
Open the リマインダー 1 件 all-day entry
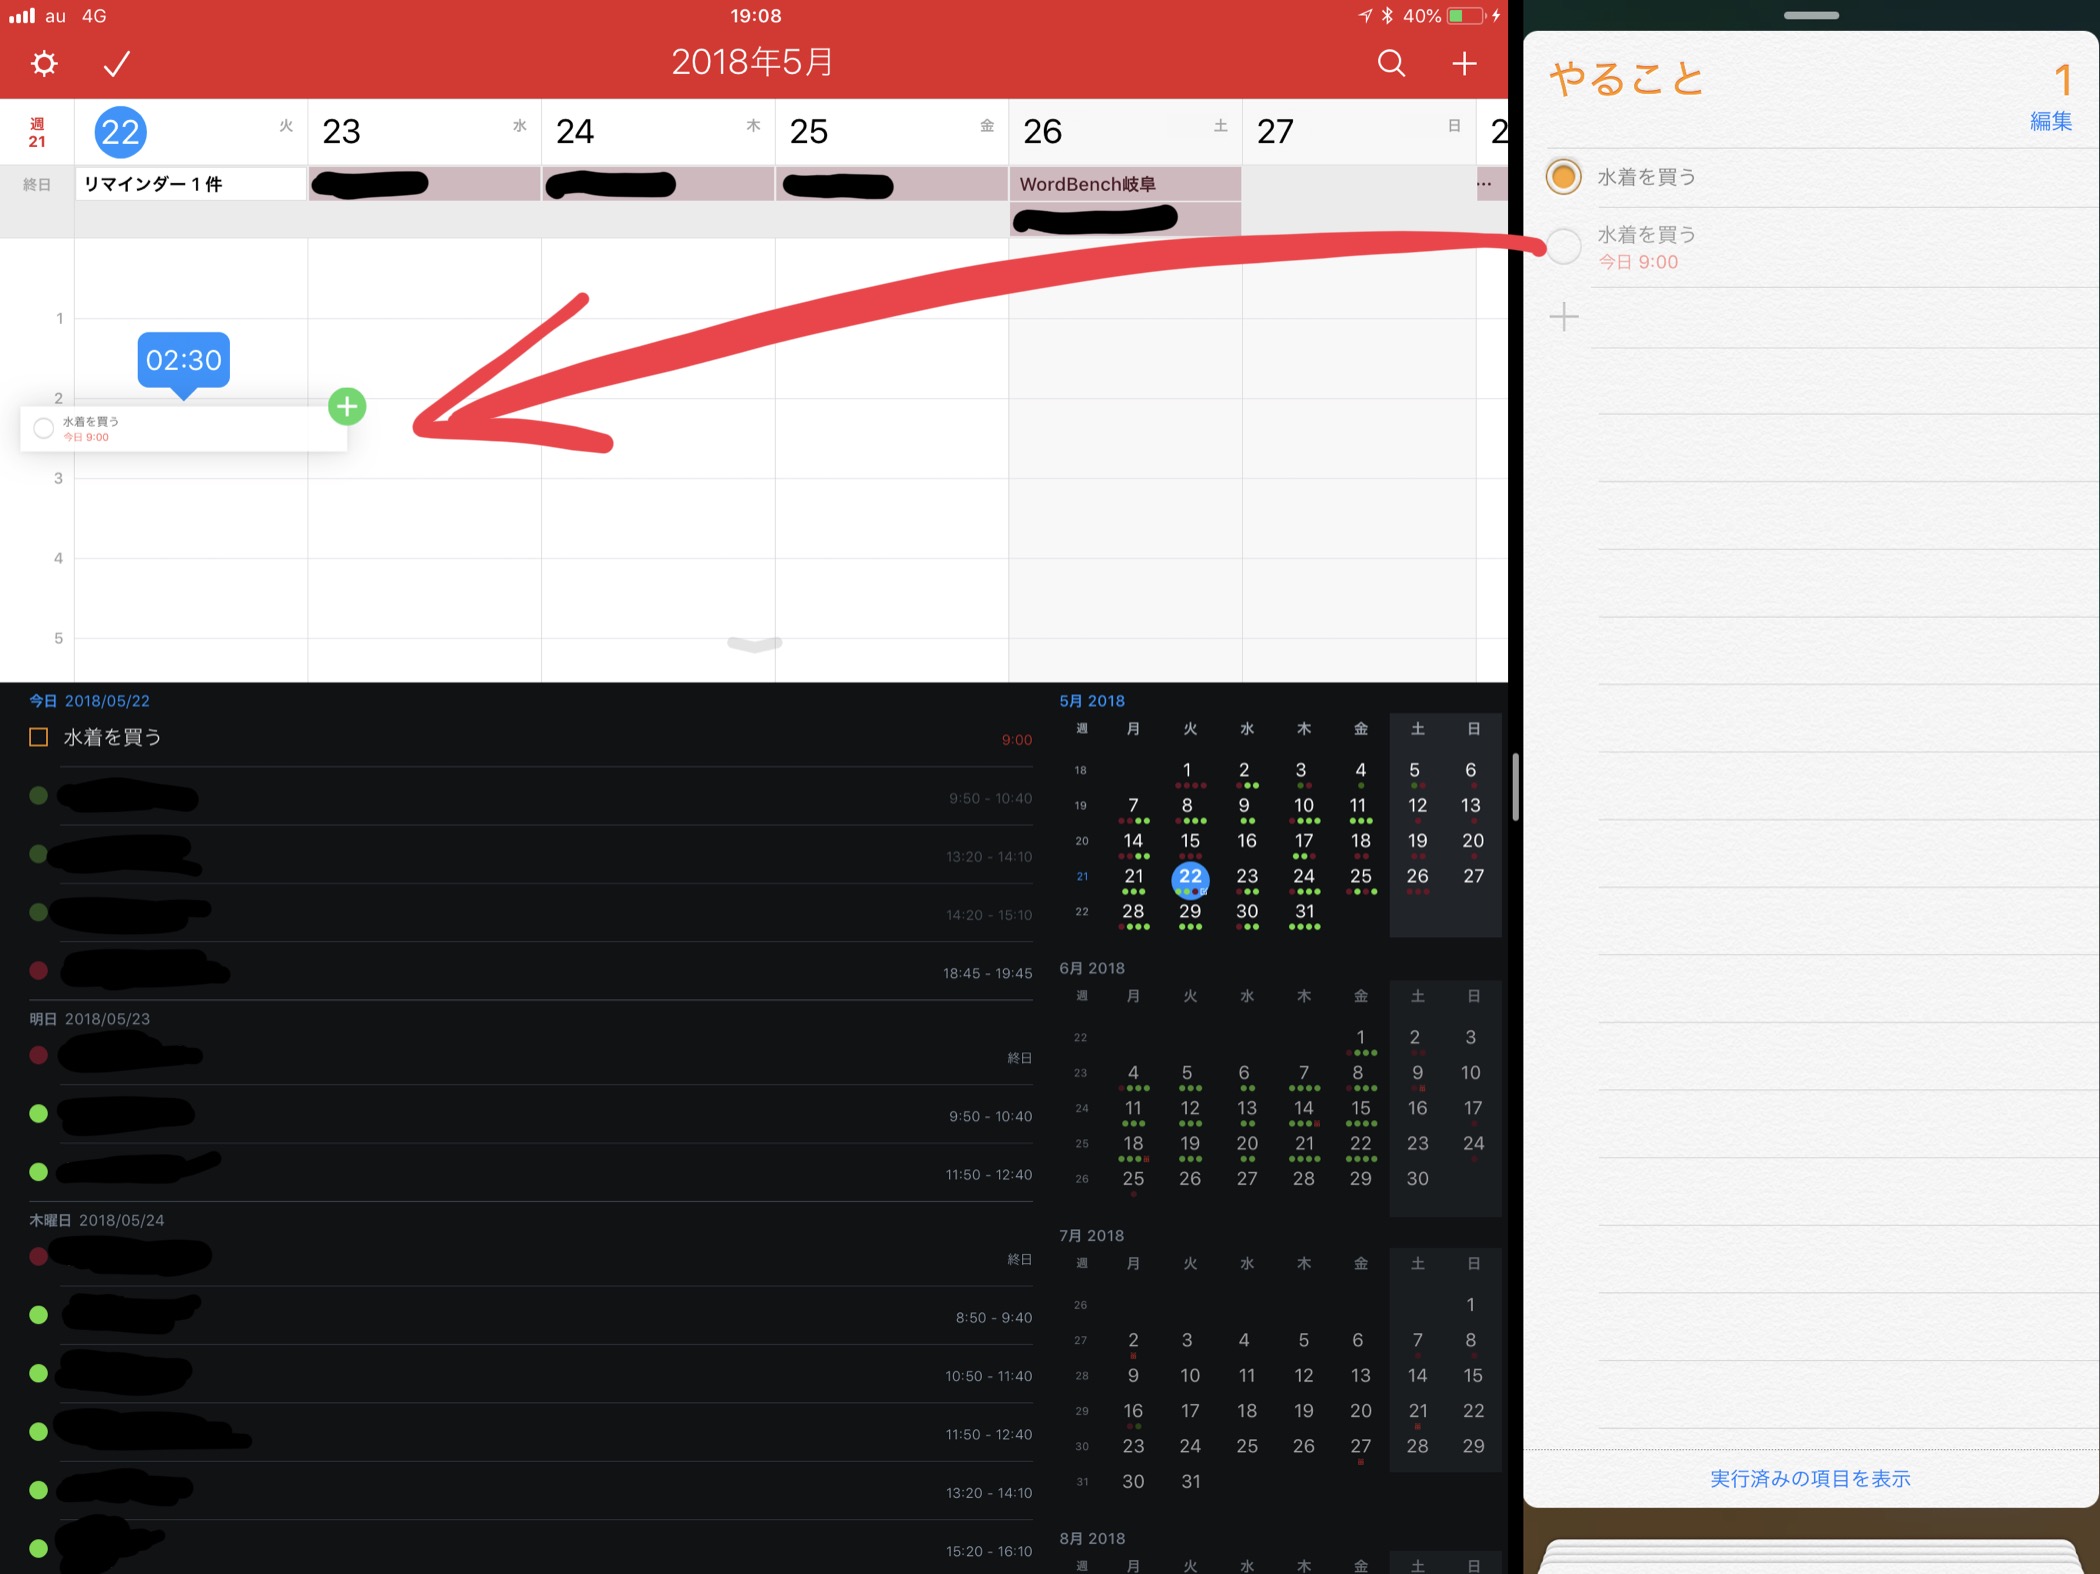(x=191, y=184)
